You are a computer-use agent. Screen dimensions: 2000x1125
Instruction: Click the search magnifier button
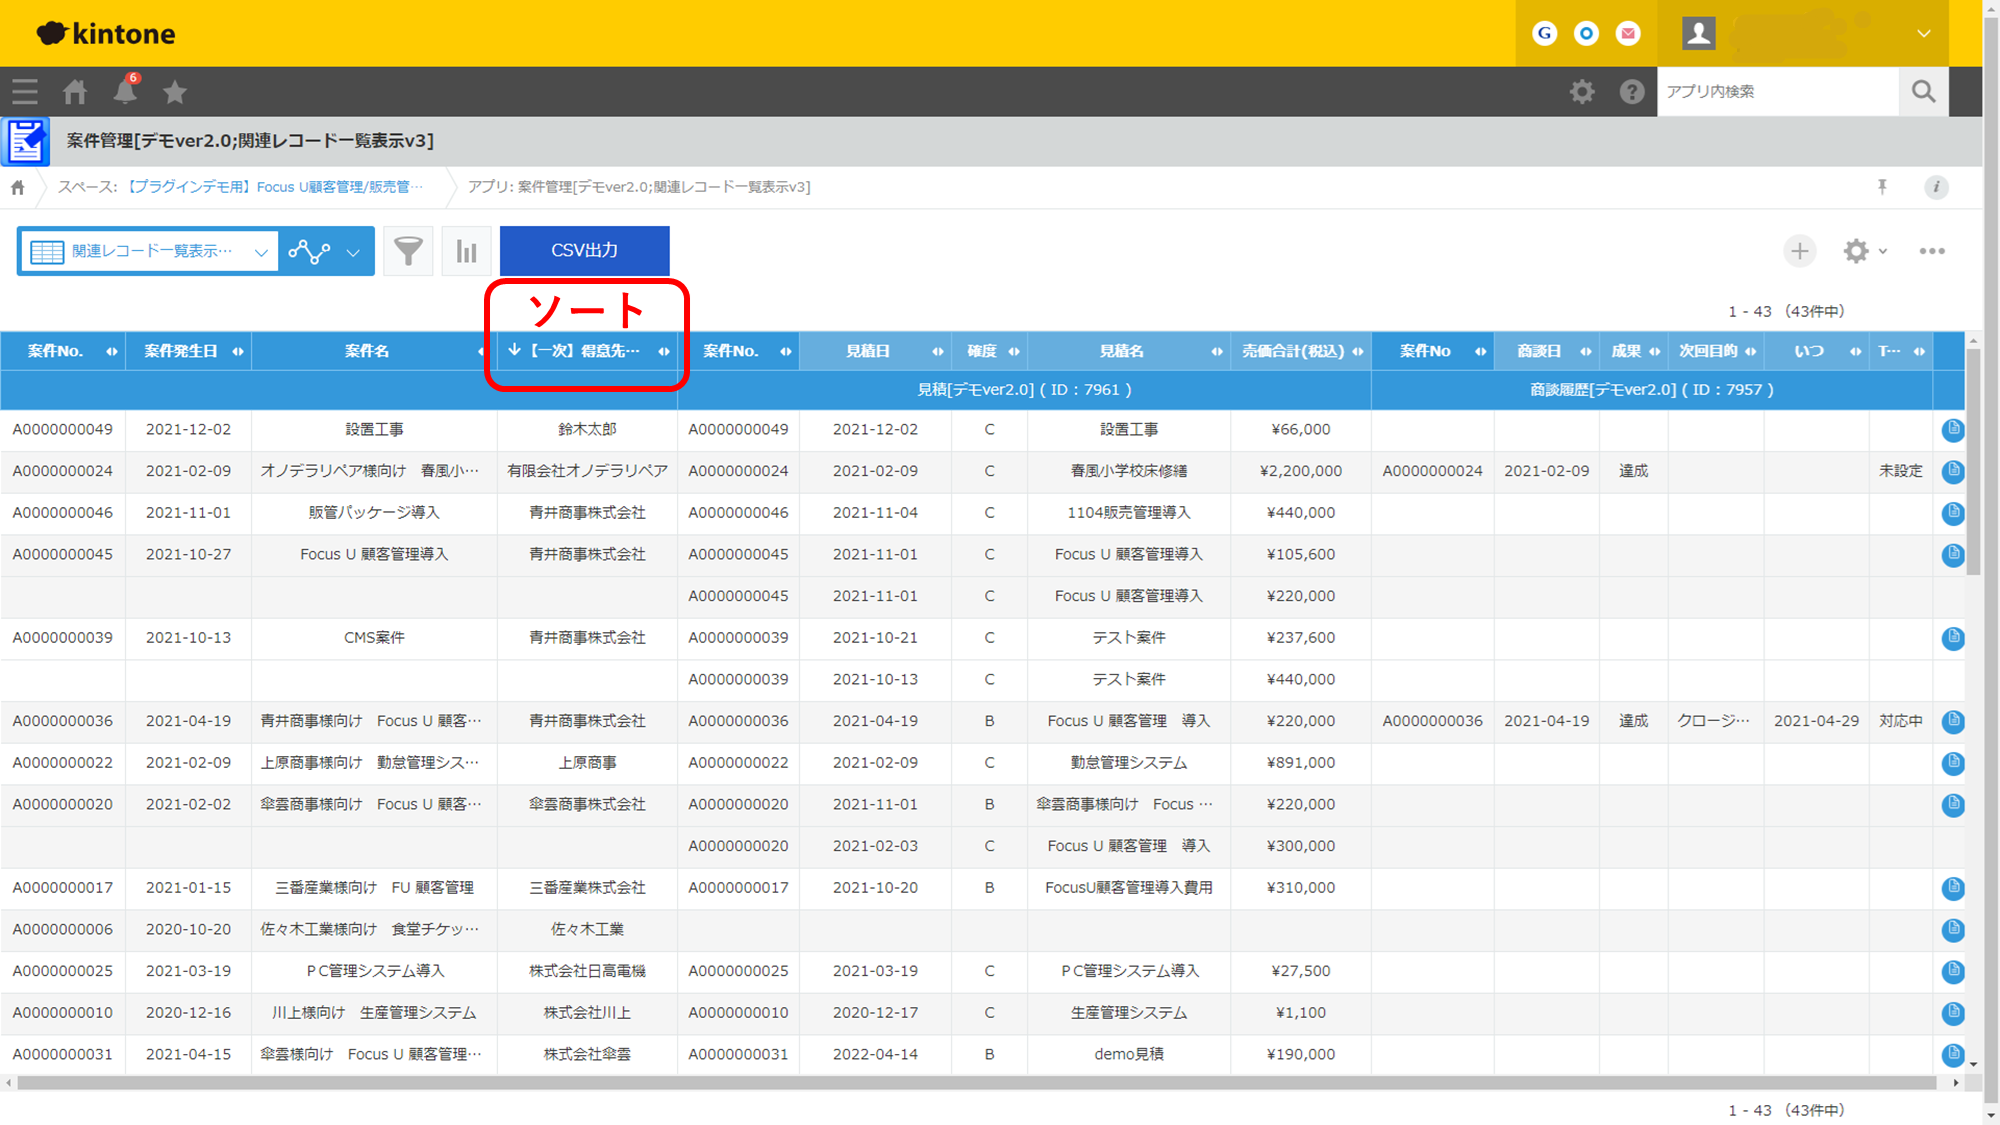1923,91
